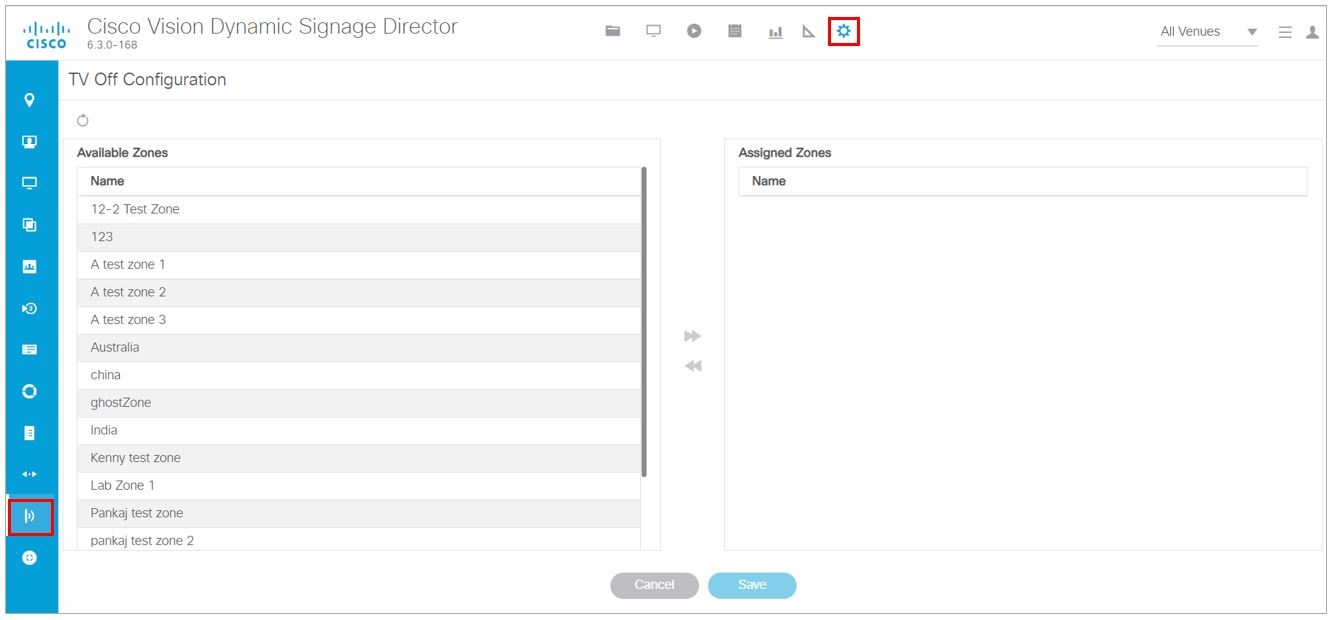This screenshot has width=1334, height=620.
Task: Click the unassign left double-arrow button
Action: [x=692, y=366]
